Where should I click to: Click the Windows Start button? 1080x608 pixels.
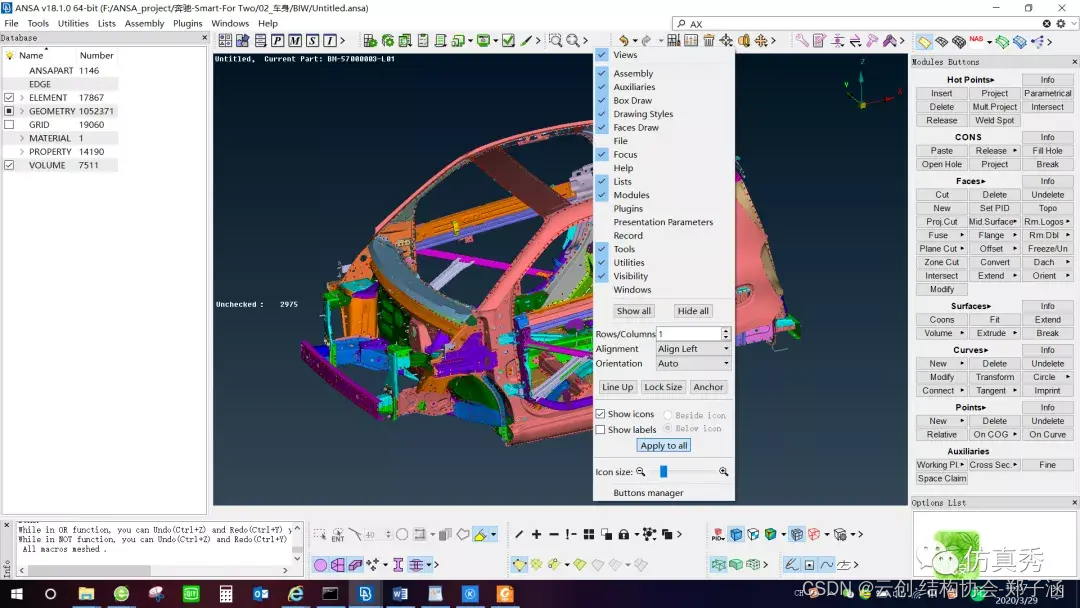point(16,594)
